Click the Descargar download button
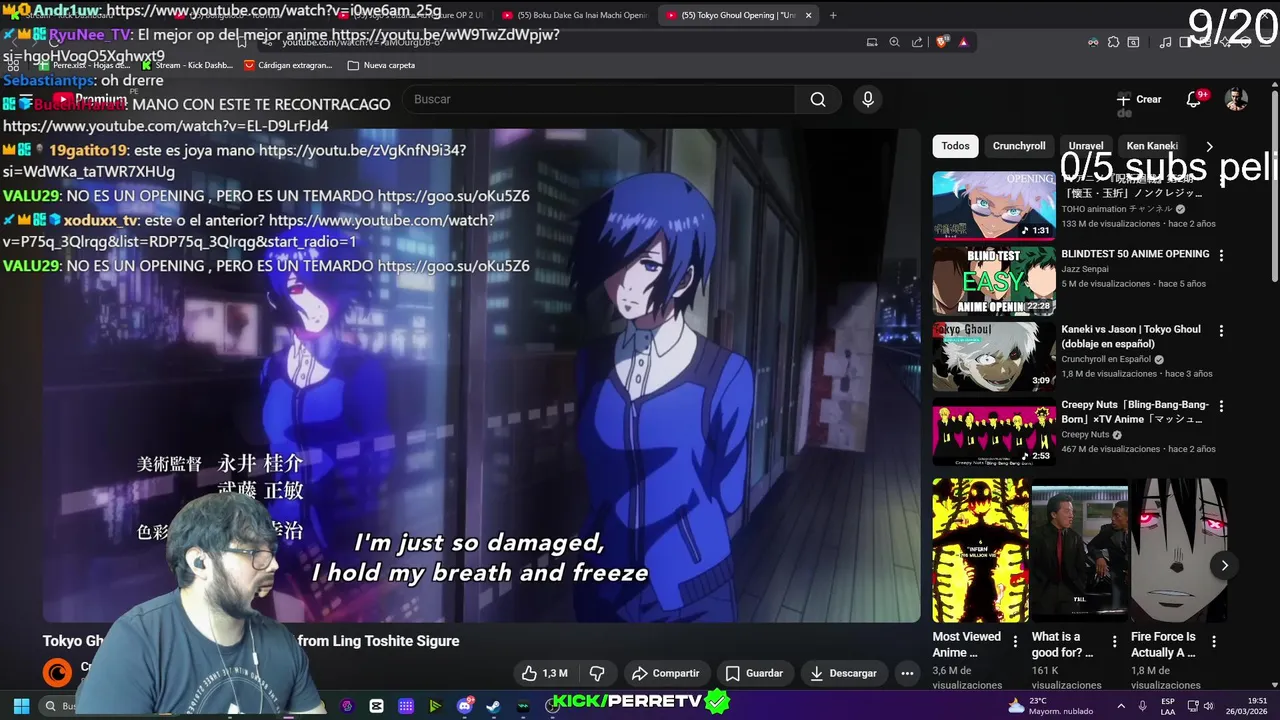Screen dimensions: 1280x720 tap(843, 673)
